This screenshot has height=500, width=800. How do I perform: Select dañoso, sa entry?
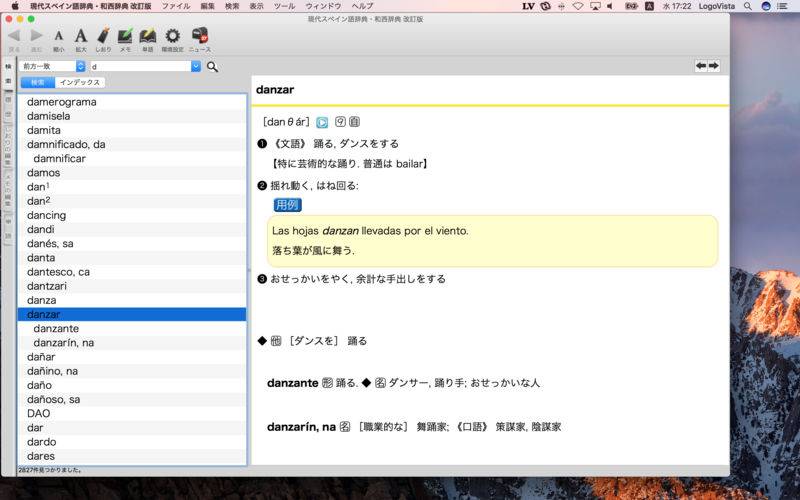[x=132, y=399]
